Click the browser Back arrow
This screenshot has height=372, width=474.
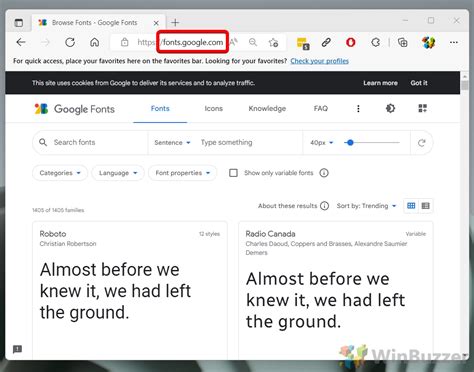(x=21, y=42)
